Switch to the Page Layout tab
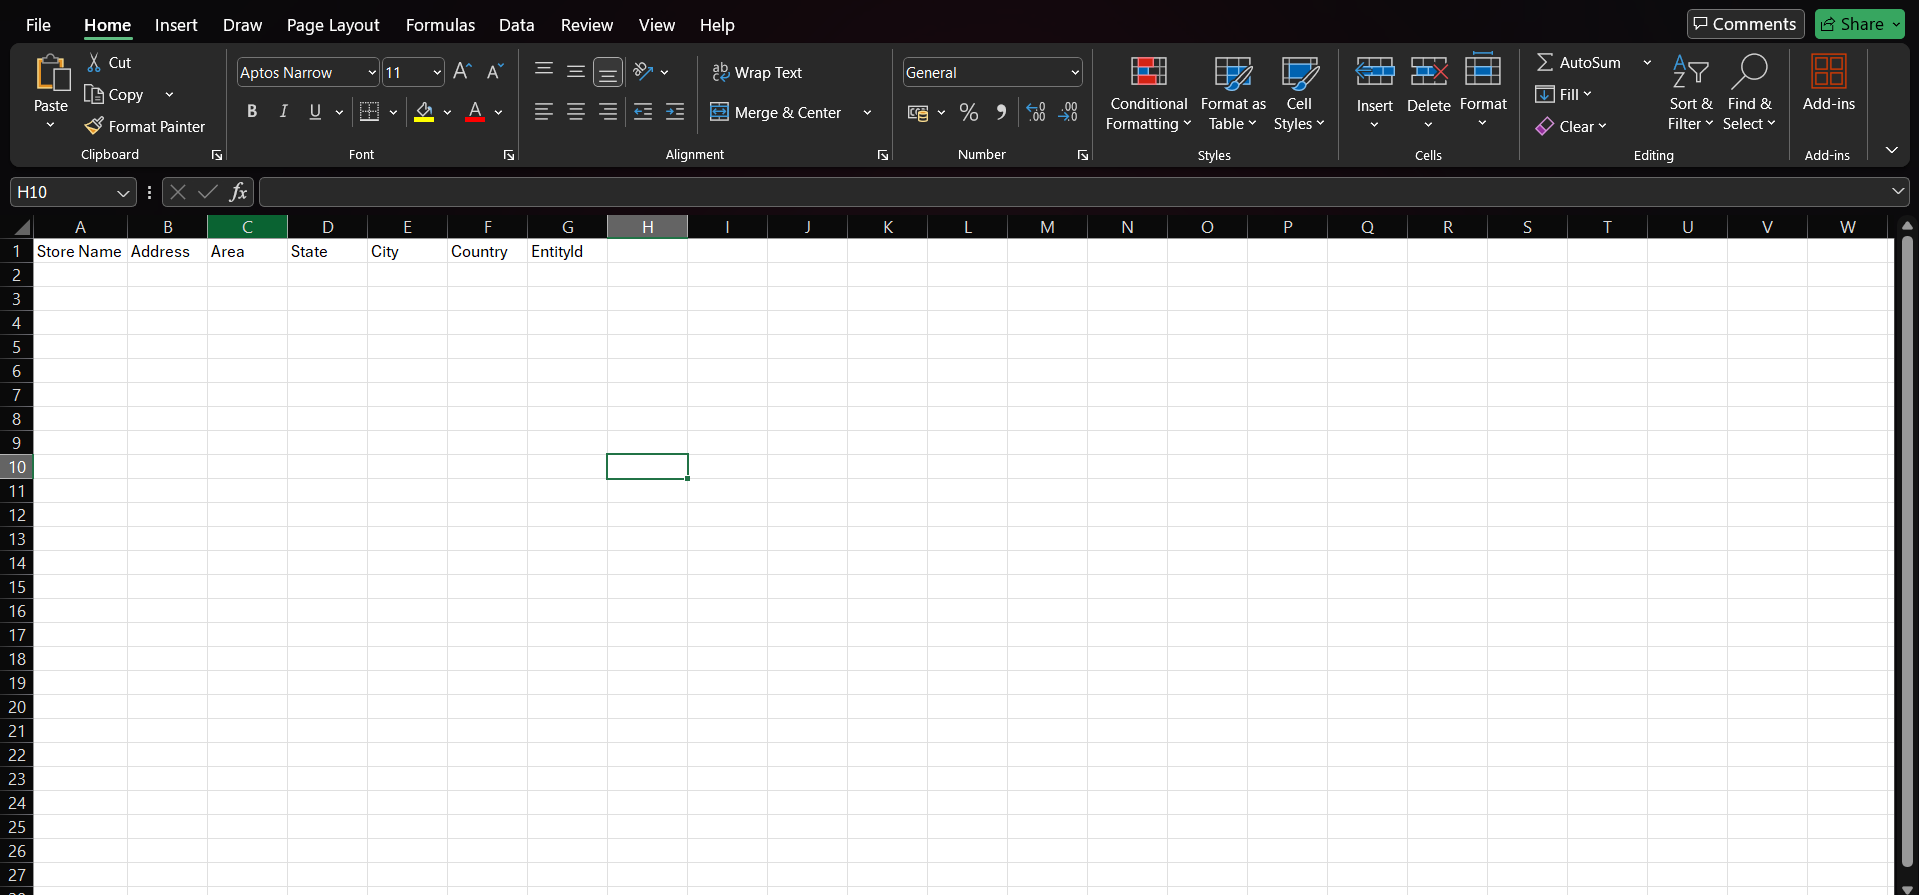The width and height of the screenshot is (1919, 895). pyautogui.click(x=333, y=25)
